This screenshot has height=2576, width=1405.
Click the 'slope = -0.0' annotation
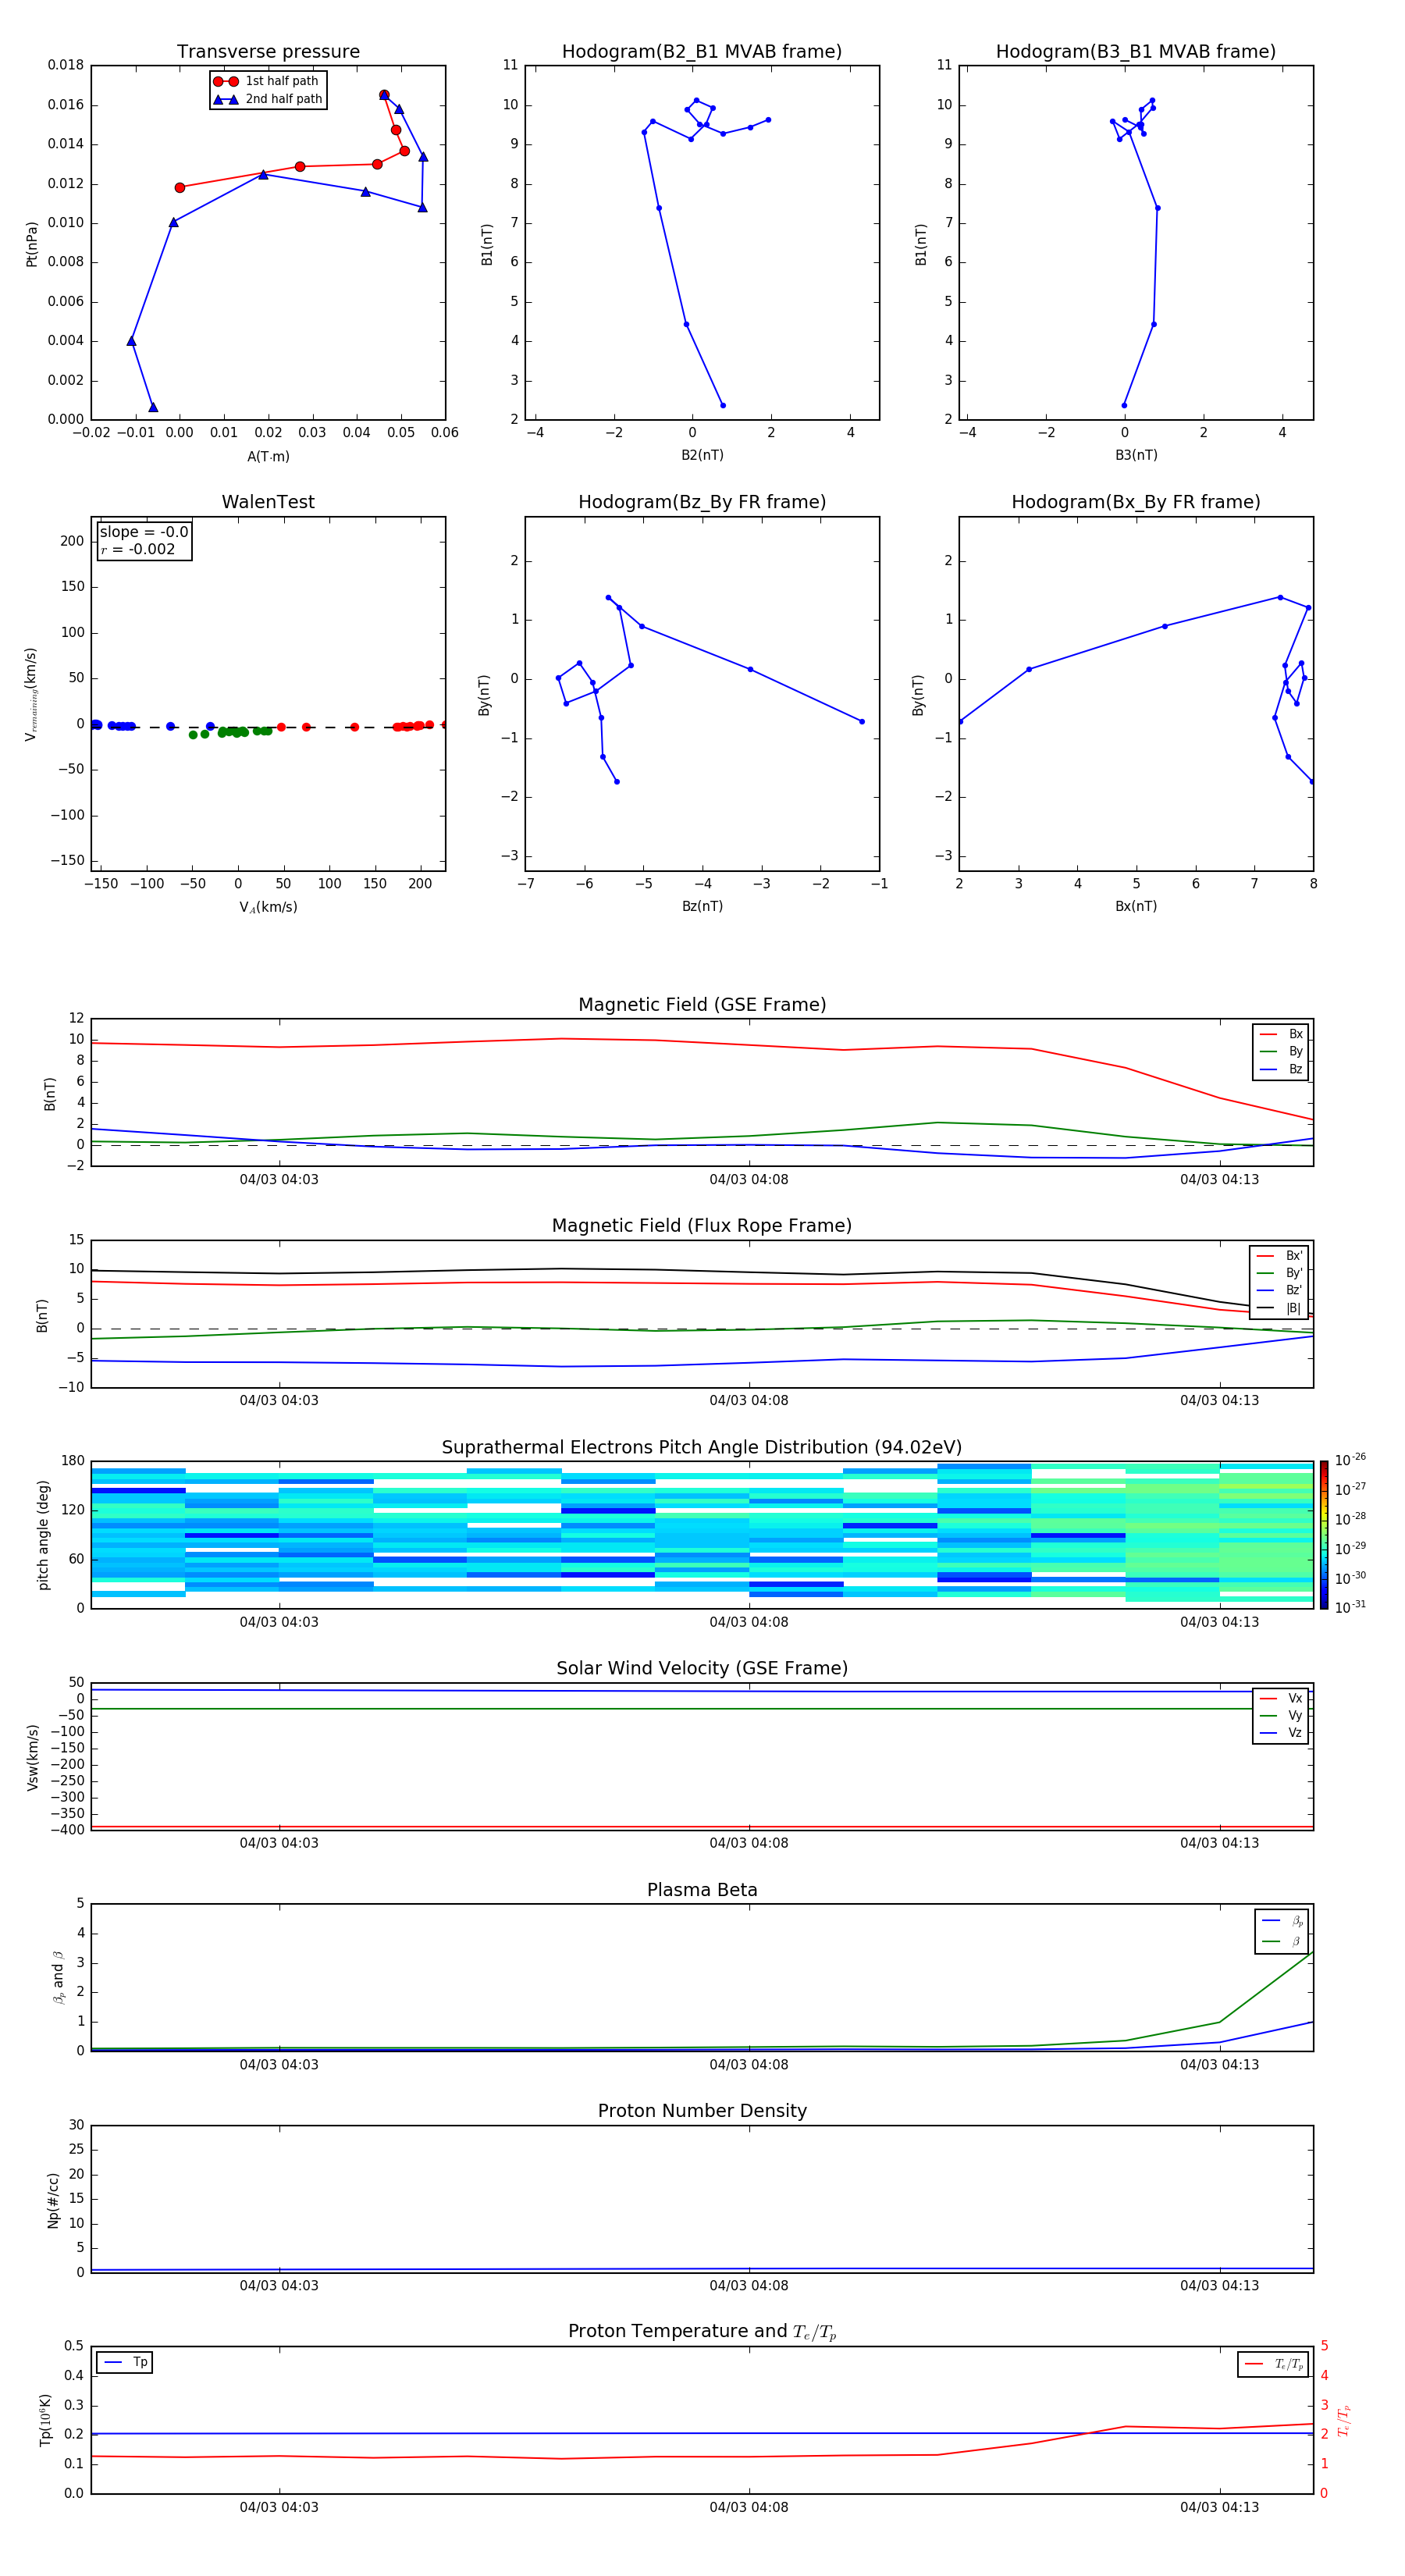tap(144, 532)
